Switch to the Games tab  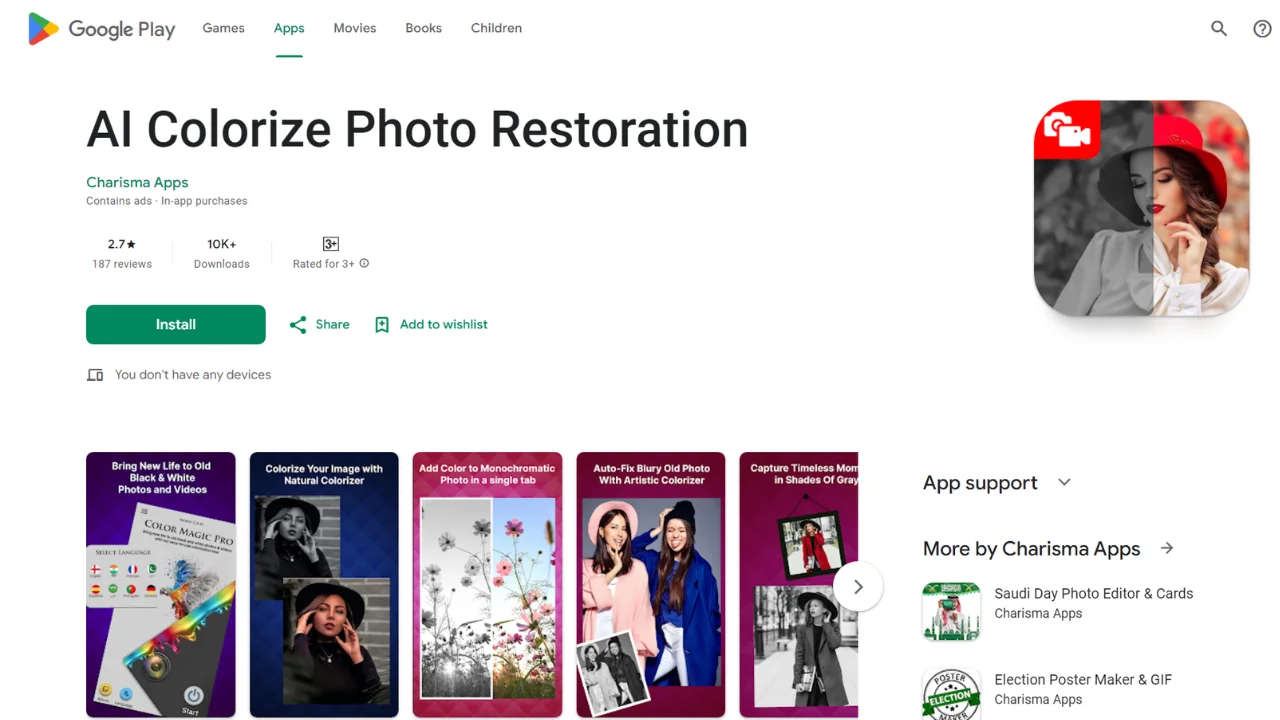tap(223, 28)
